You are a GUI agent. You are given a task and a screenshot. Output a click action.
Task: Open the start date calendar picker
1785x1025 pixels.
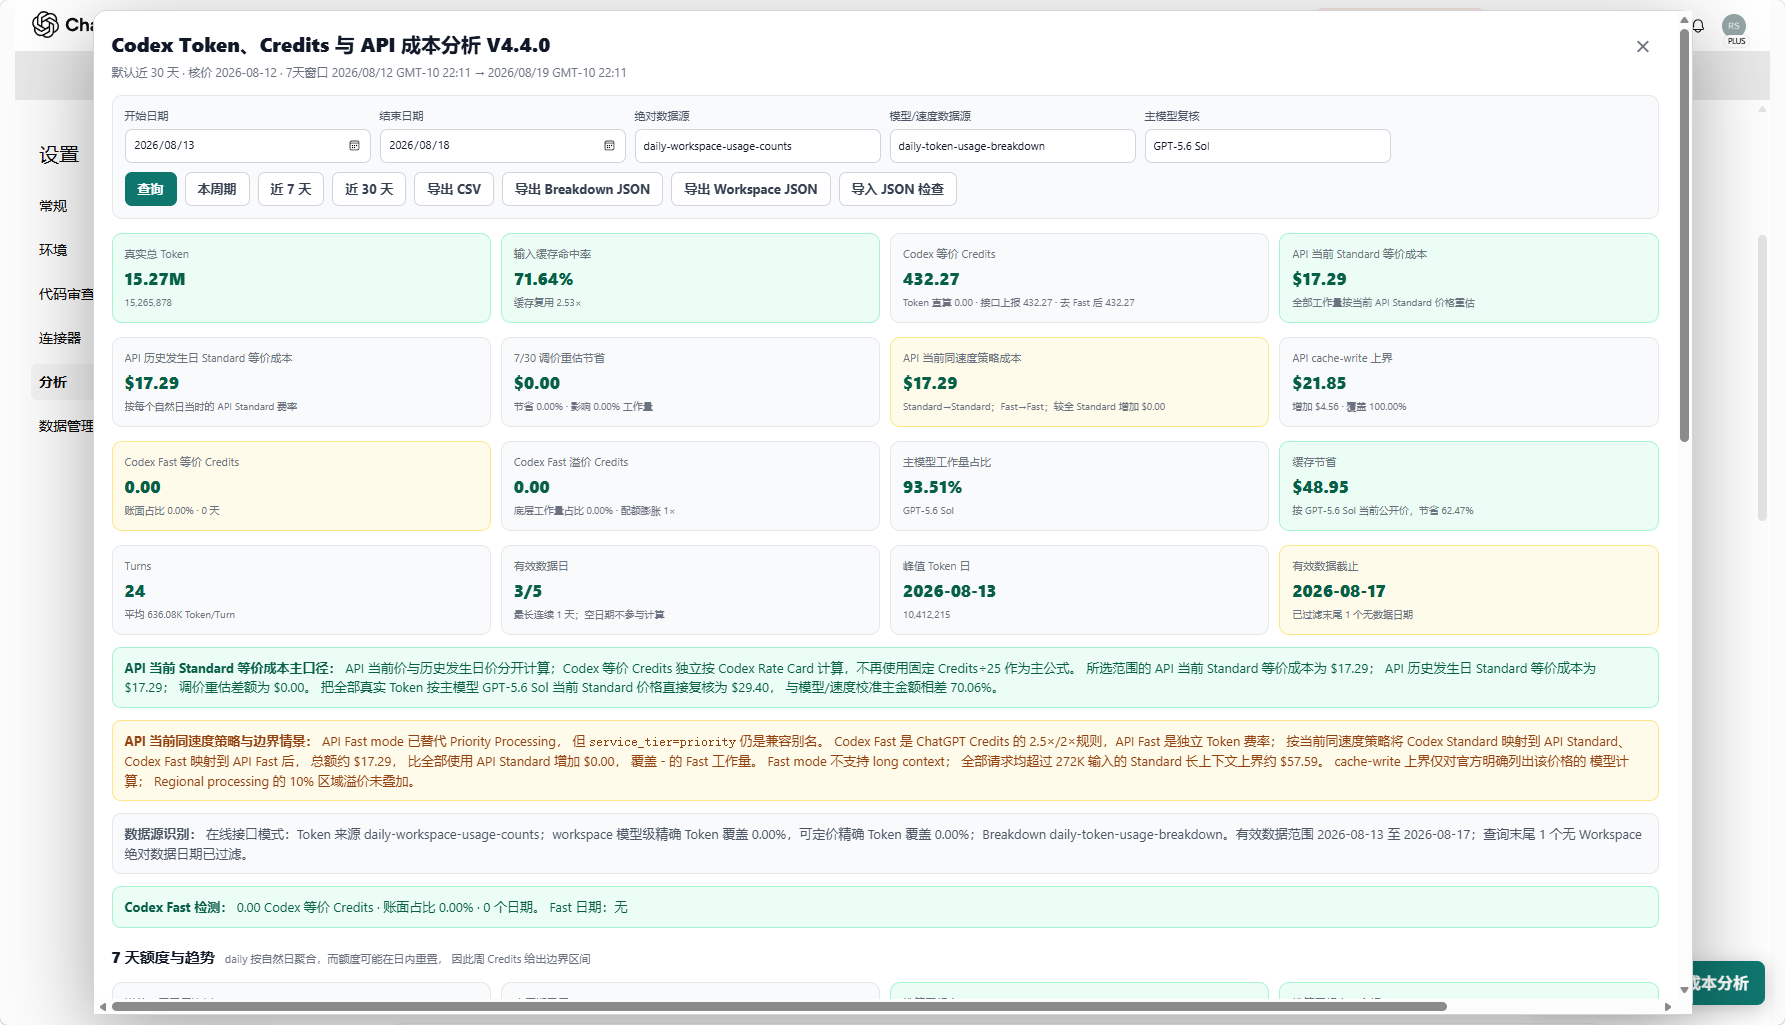pyautogui.click(x=354, y=146)
